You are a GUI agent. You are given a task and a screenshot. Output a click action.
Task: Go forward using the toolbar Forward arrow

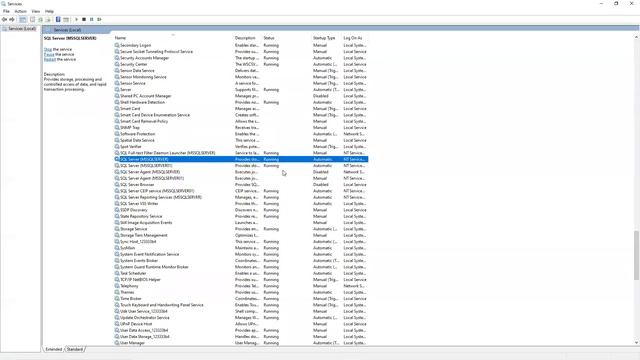click(x=12, y=20)
